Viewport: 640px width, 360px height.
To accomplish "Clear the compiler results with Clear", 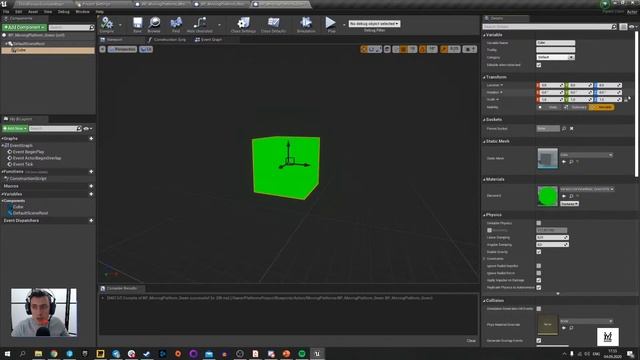I will 471,341.
